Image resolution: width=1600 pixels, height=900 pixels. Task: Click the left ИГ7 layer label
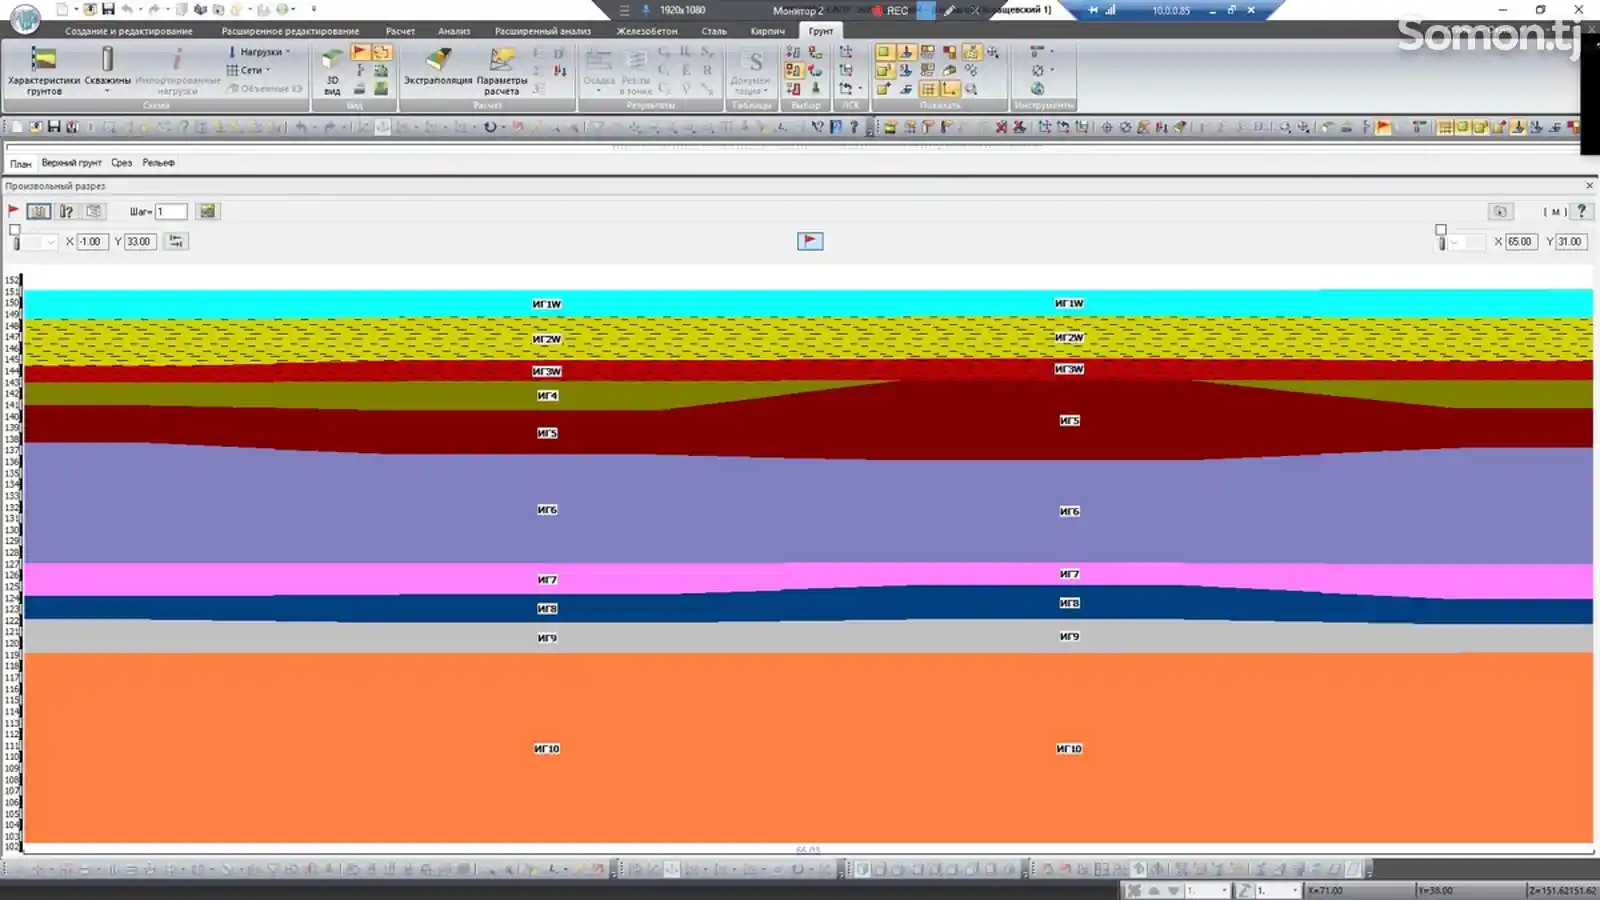pyautogui.click(x=547, y=579)
